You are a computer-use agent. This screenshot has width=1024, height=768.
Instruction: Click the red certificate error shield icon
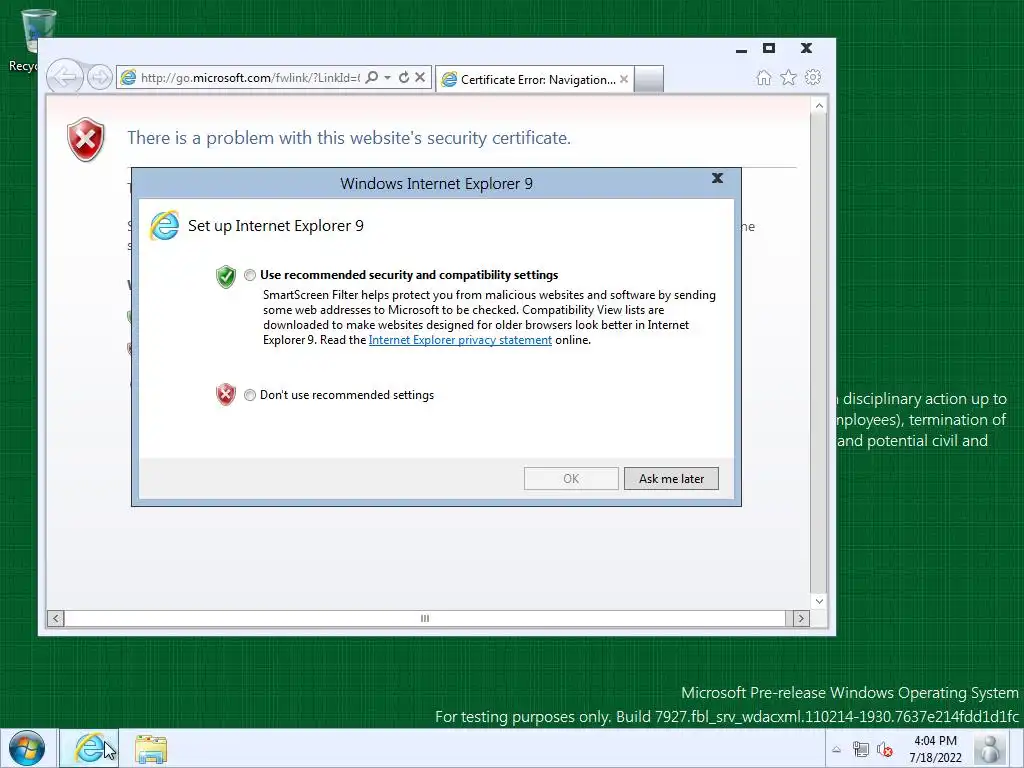[86, 139]
